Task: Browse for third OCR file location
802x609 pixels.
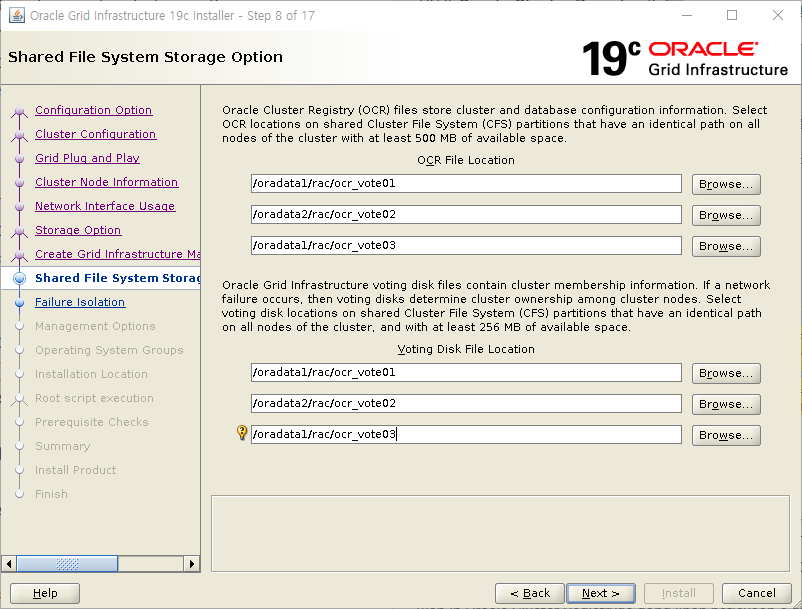Action: coord(726,246)
